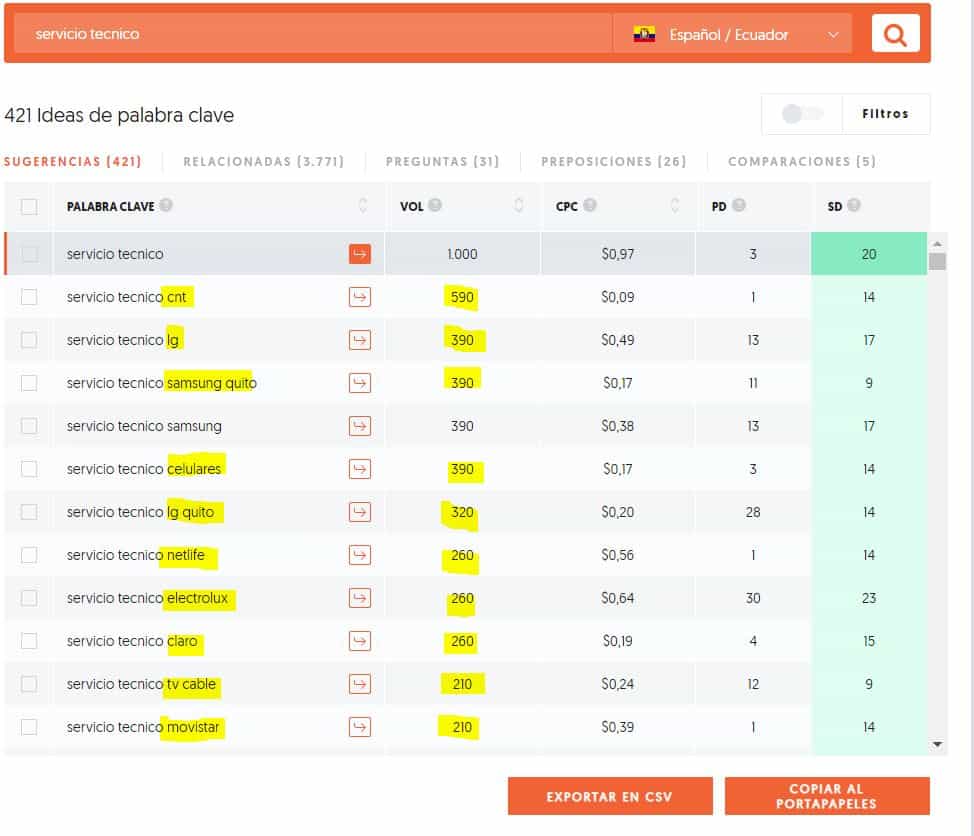
Task: Click the 421 Ideas de palabra clave heading
Action: [x=119, y=116]
